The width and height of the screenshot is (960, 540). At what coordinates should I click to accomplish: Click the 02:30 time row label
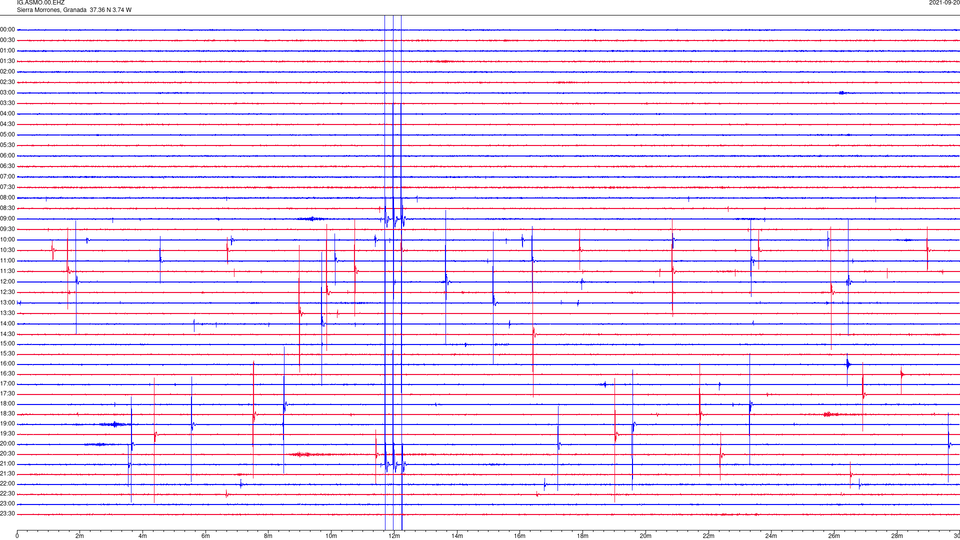pos(7,82)
